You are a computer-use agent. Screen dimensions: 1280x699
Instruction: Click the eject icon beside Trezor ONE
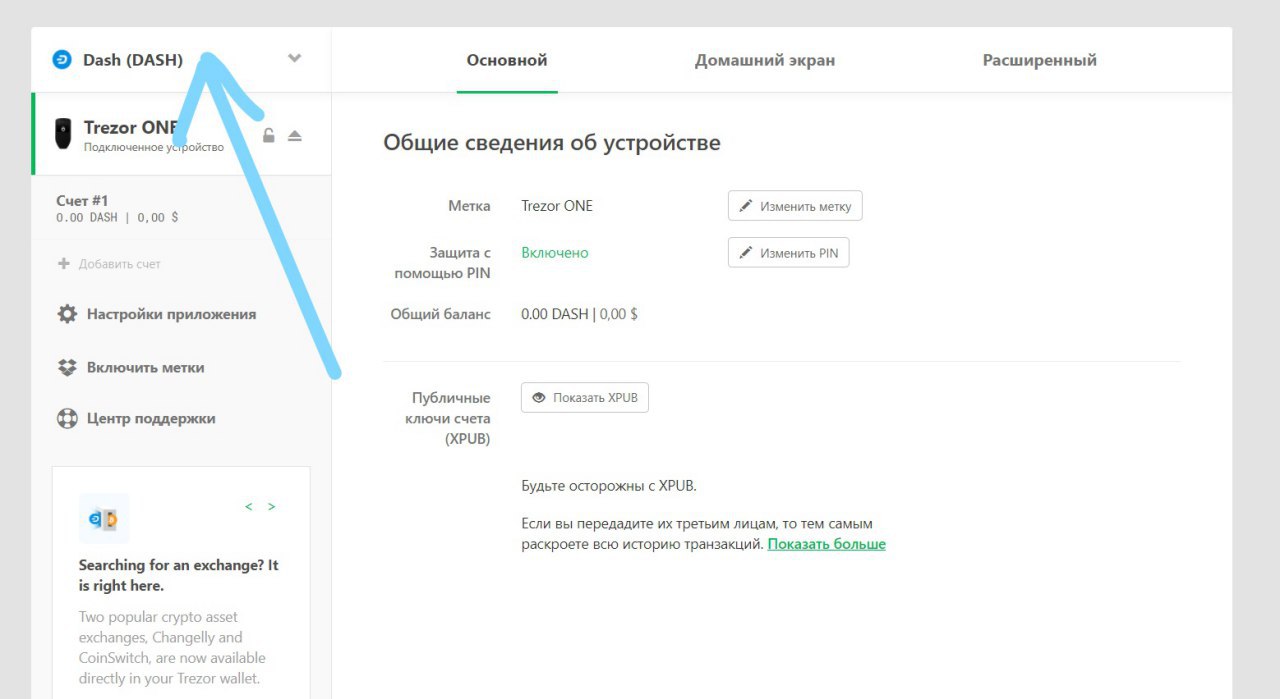[294, 135]
